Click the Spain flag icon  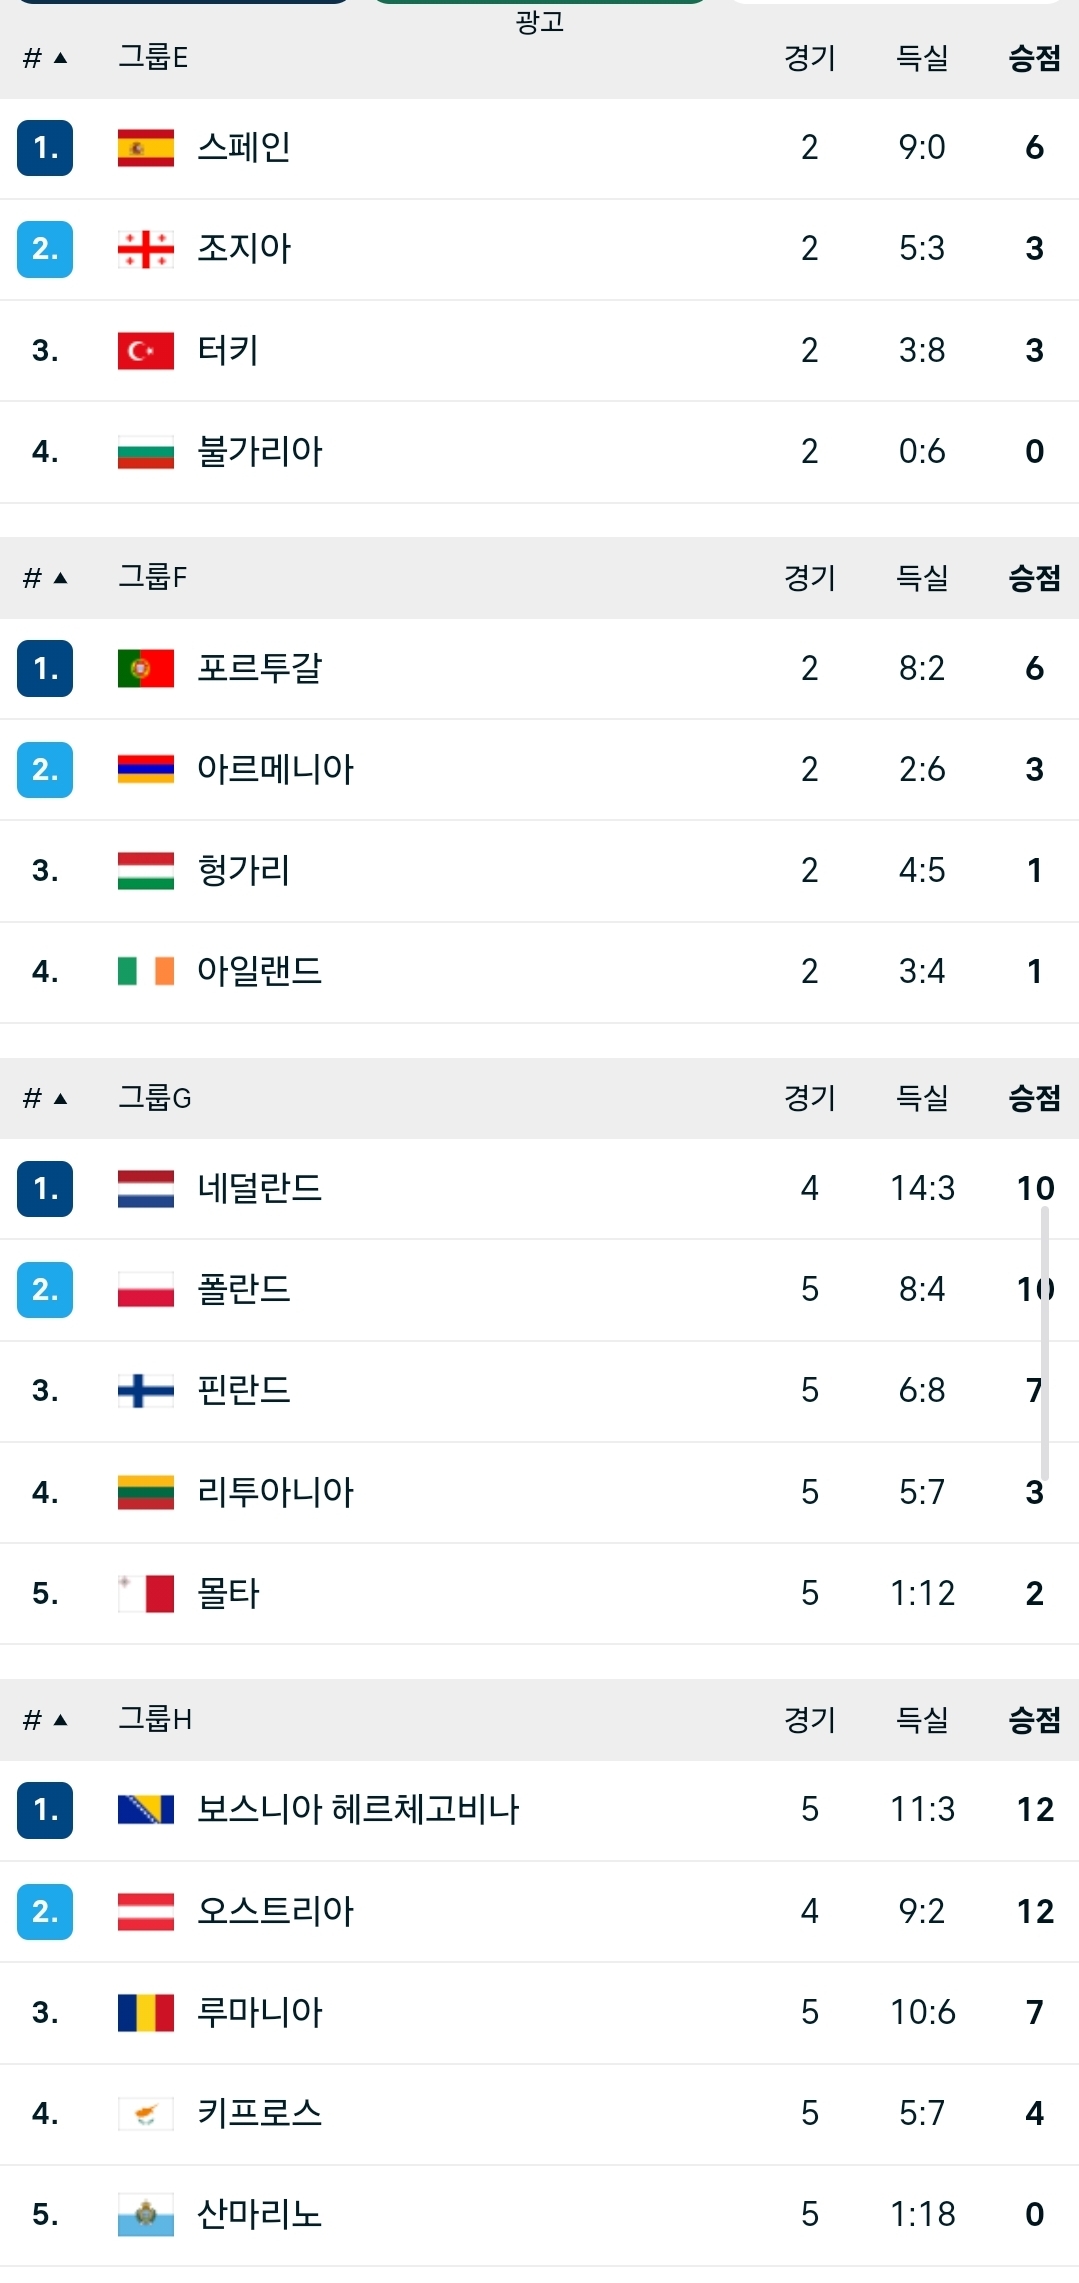tap(145, 148)
